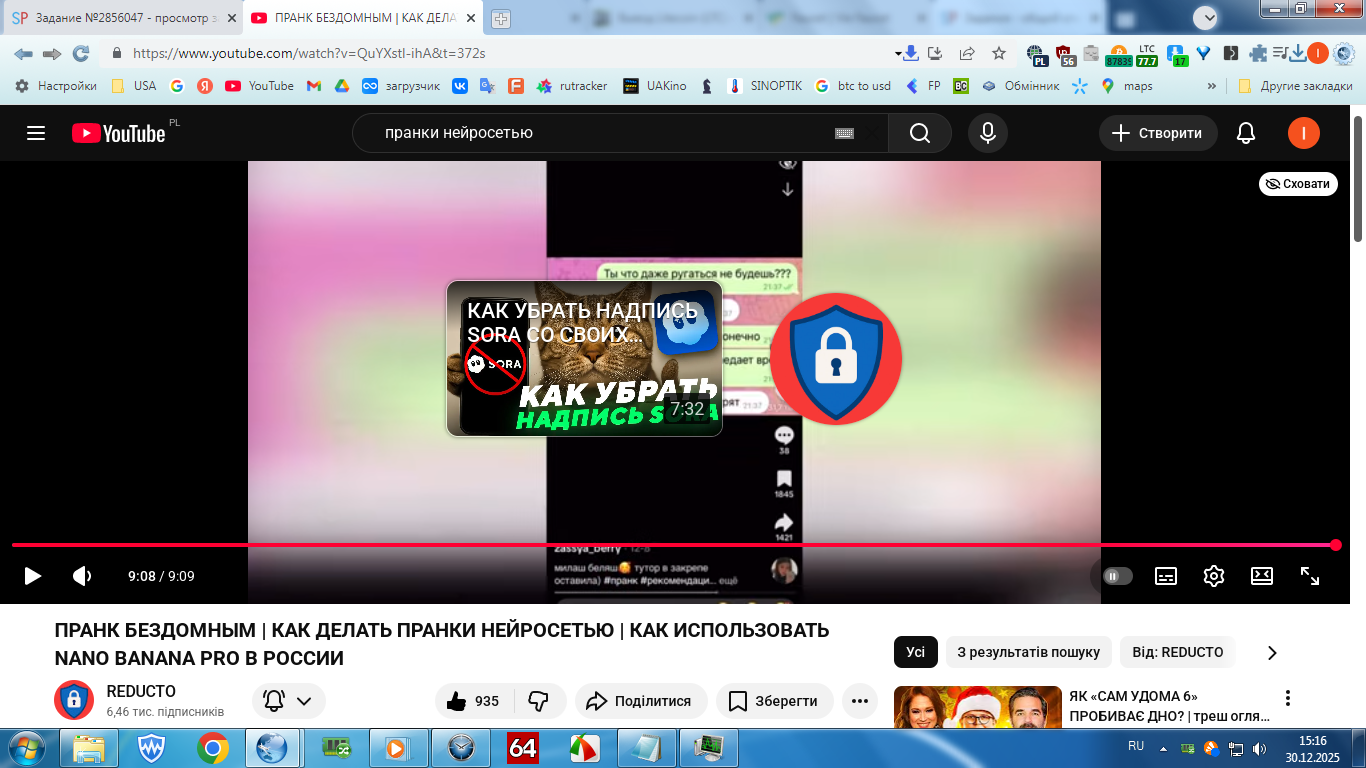The image size is (1366, 768).
Task: Reload the page
Action: coord(81,53)
